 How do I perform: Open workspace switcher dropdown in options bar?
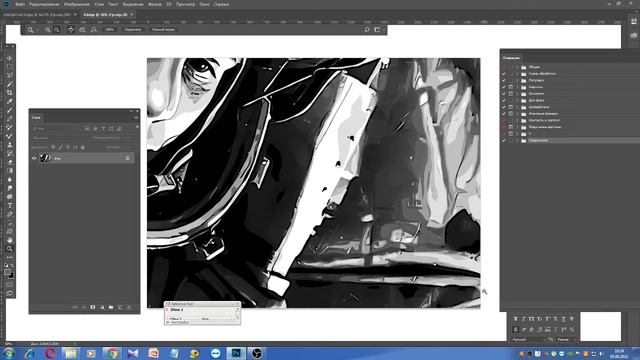(378, 30)
